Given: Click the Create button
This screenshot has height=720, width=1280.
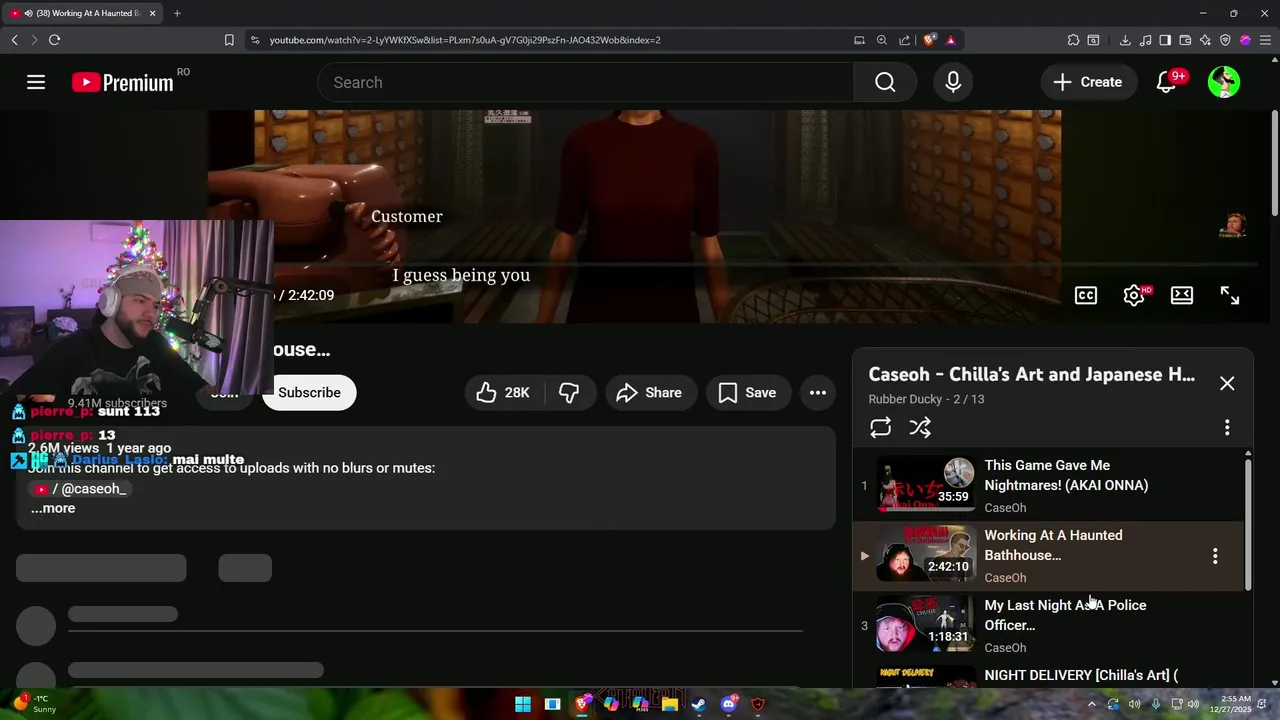Looking at the screenshot, I should (x=1088, y=82).
